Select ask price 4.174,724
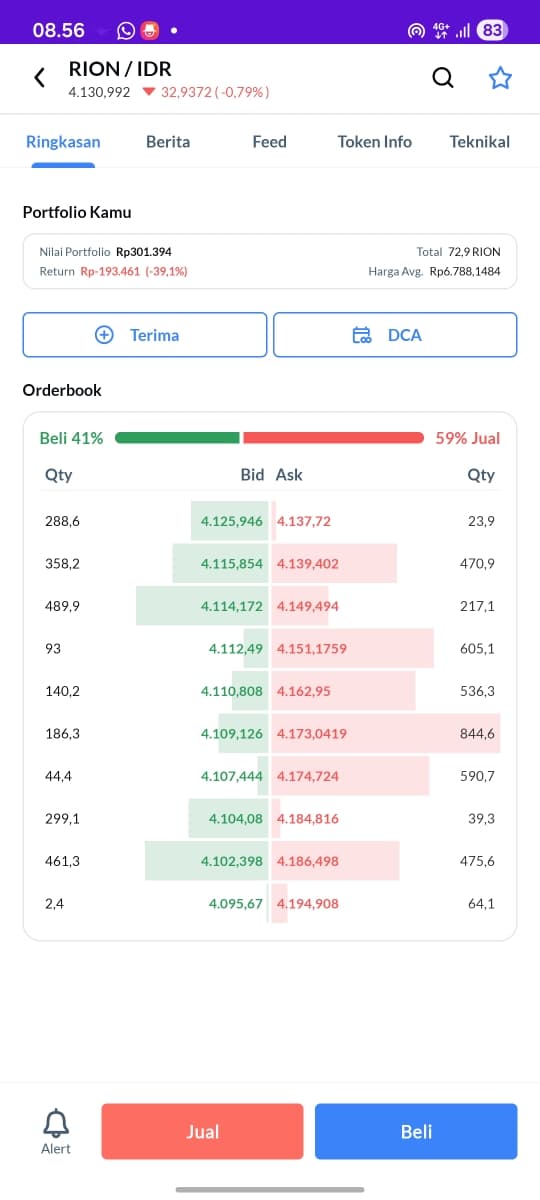Viewport: 540px width, 1200px height. click(308, 776)
